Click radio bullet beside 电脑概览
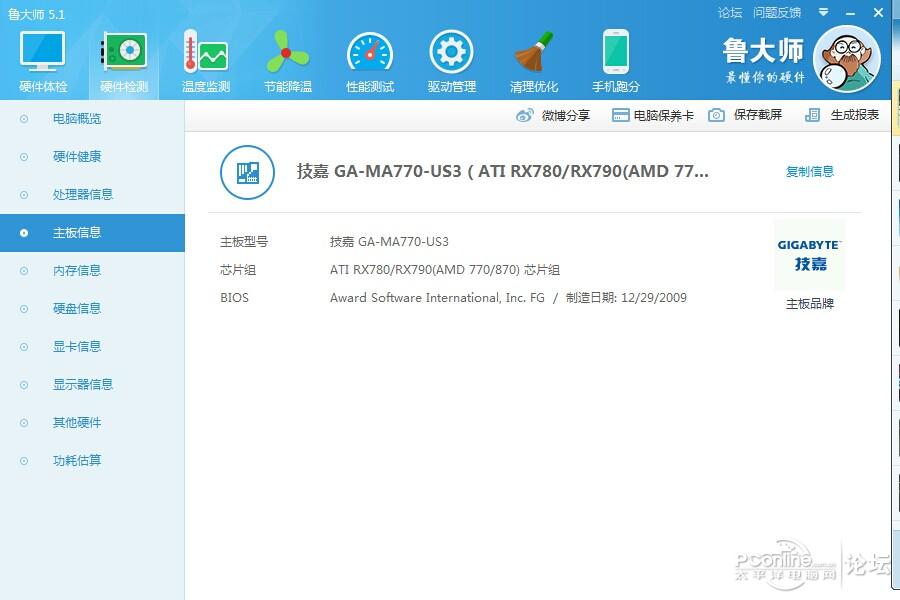Image resolution: width=900 pixels, height=600 pixels. point(24,119)
